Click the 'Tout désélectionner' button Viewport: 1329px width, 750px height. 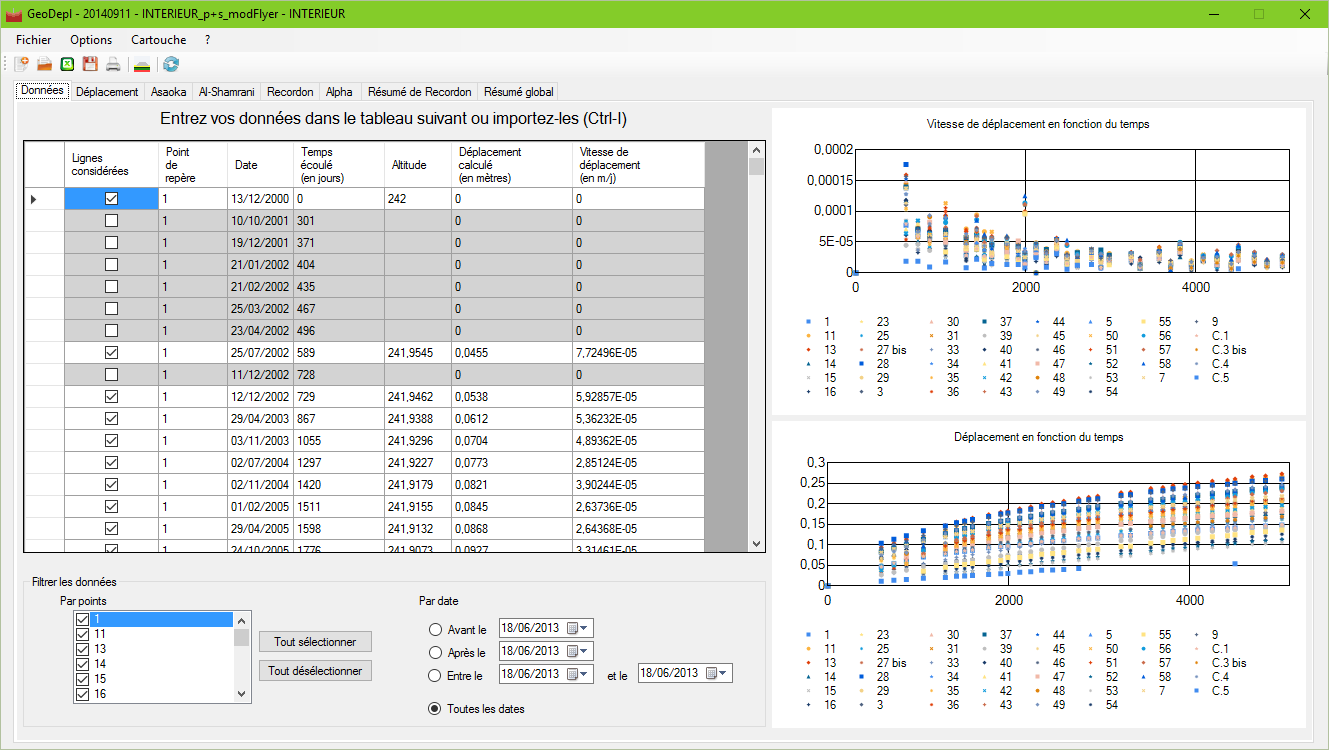click(314, 671)
